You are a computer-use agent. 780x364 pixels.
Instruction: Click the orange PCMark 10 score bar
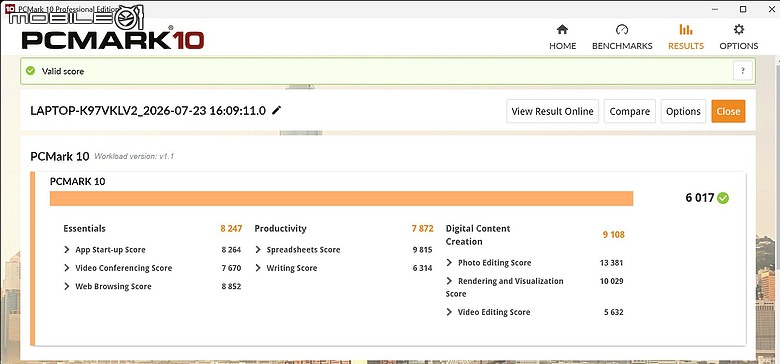pos(341,198)
